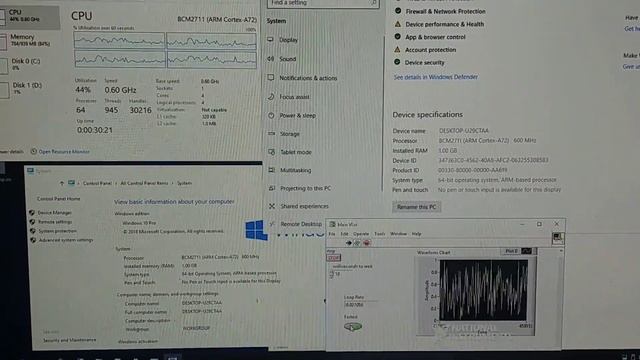Click the Remote settings shield icon

32,222
